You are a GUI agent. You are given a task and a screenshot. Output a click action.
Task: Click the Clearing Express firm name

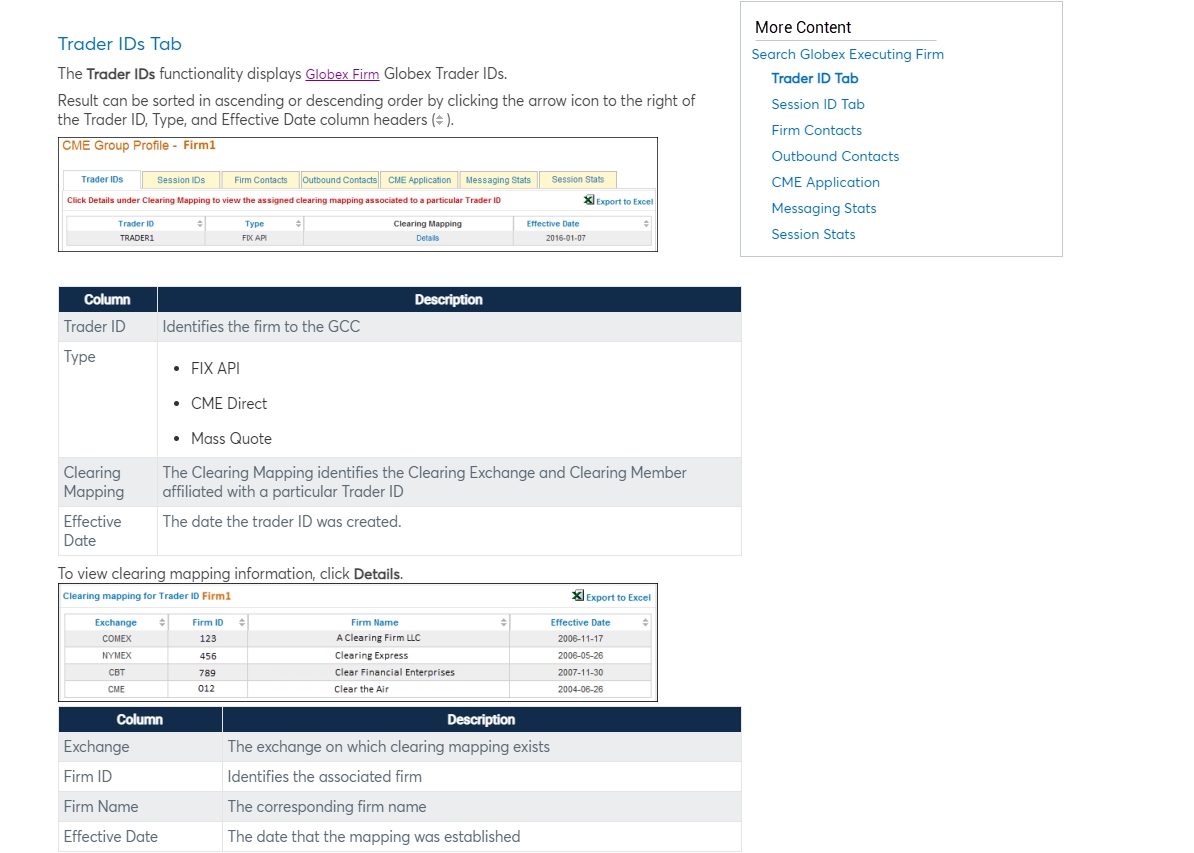coord(372,656)
